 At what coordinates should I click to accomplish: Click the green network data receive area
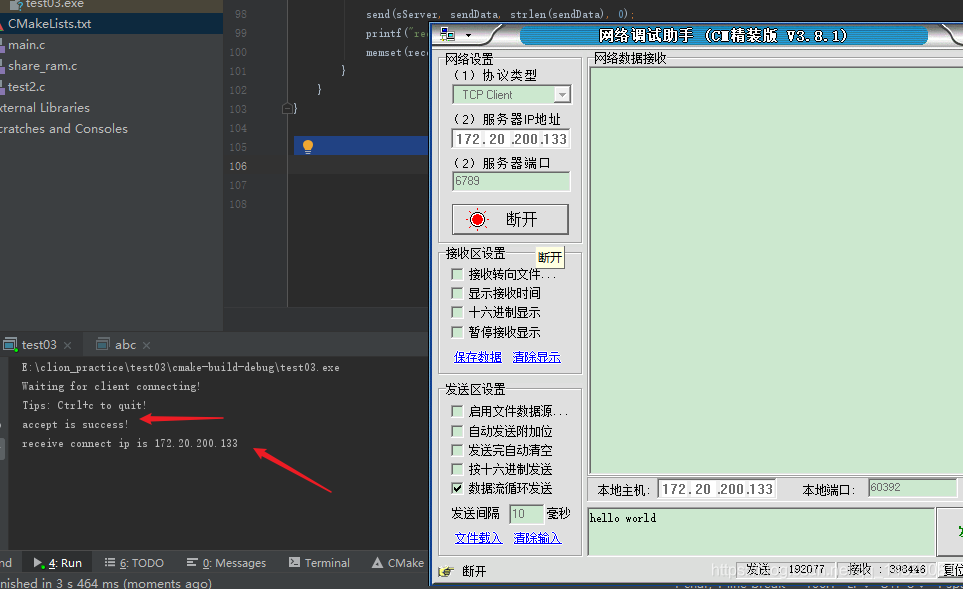(x=776, y=270)
